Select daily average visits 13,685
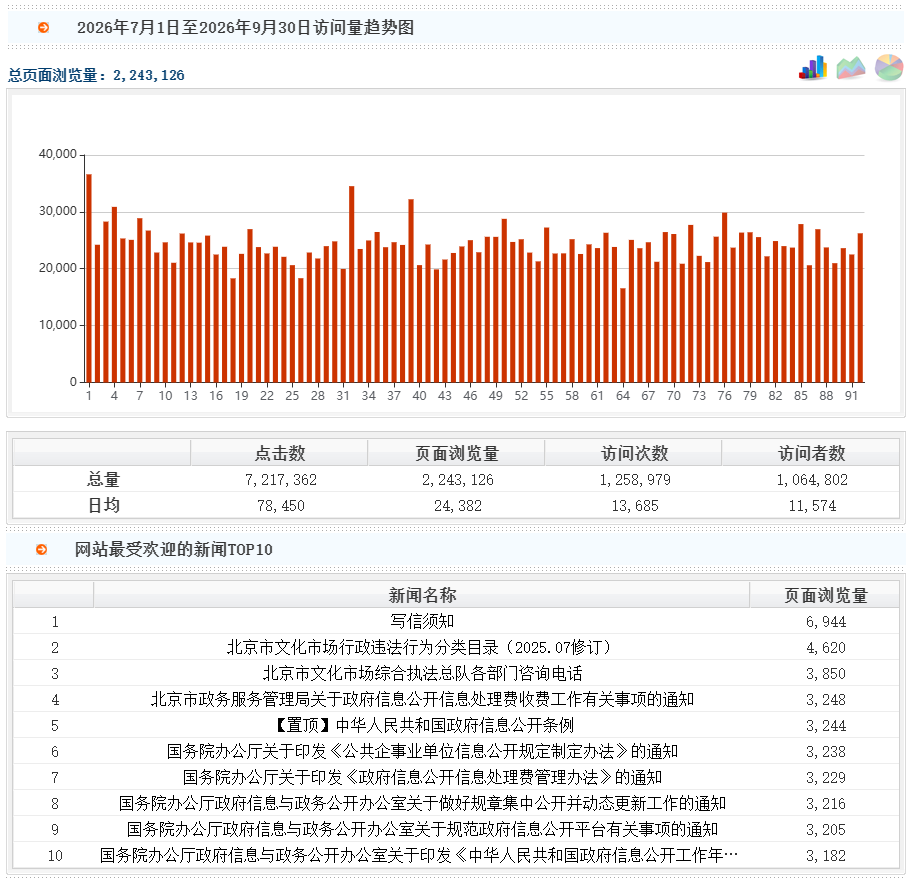This screenshot has width=911, height=880. tap(635, 506)
